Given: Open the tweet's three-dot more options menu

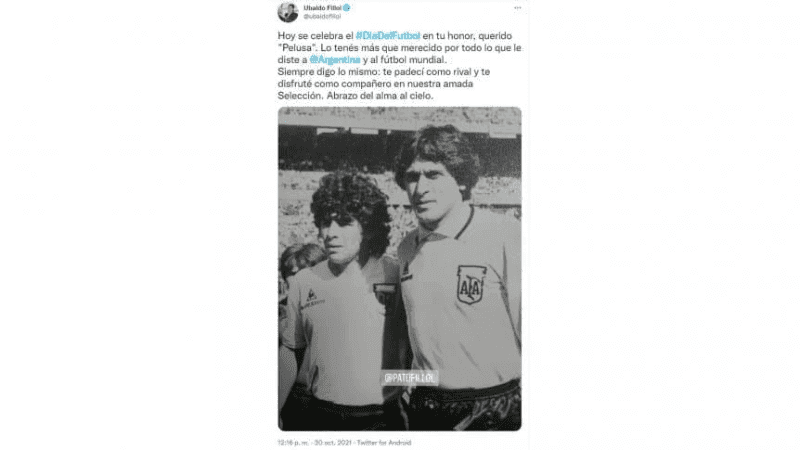Looking at the screenshot, I should pyautogui.click(x=517, y=8).
